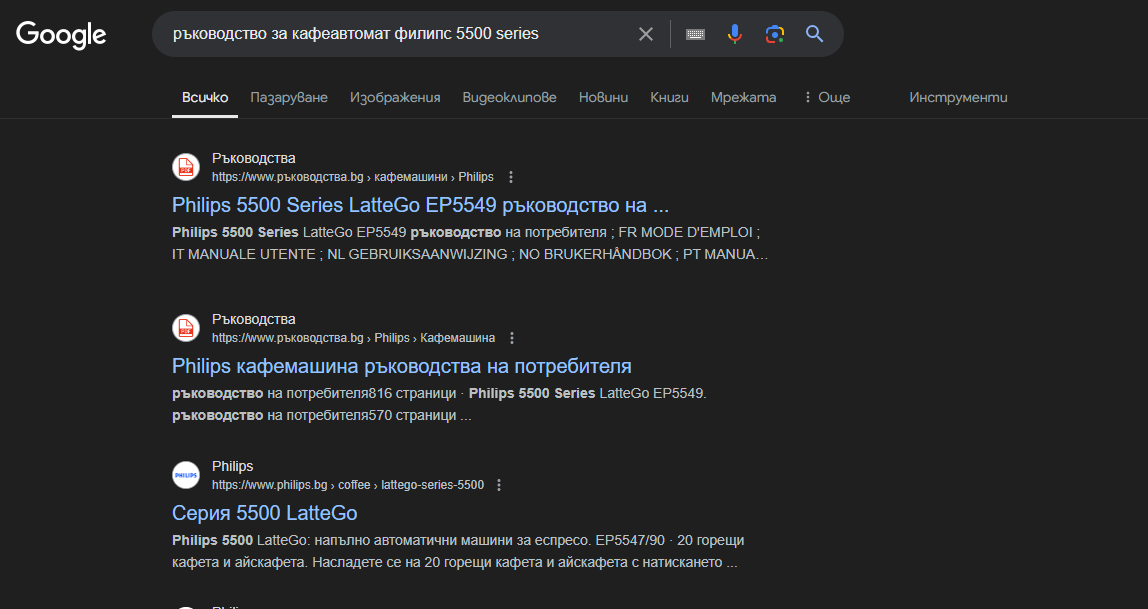Switch to the Изображения tab
This screenshot has height=609, width=1148.
395,97
